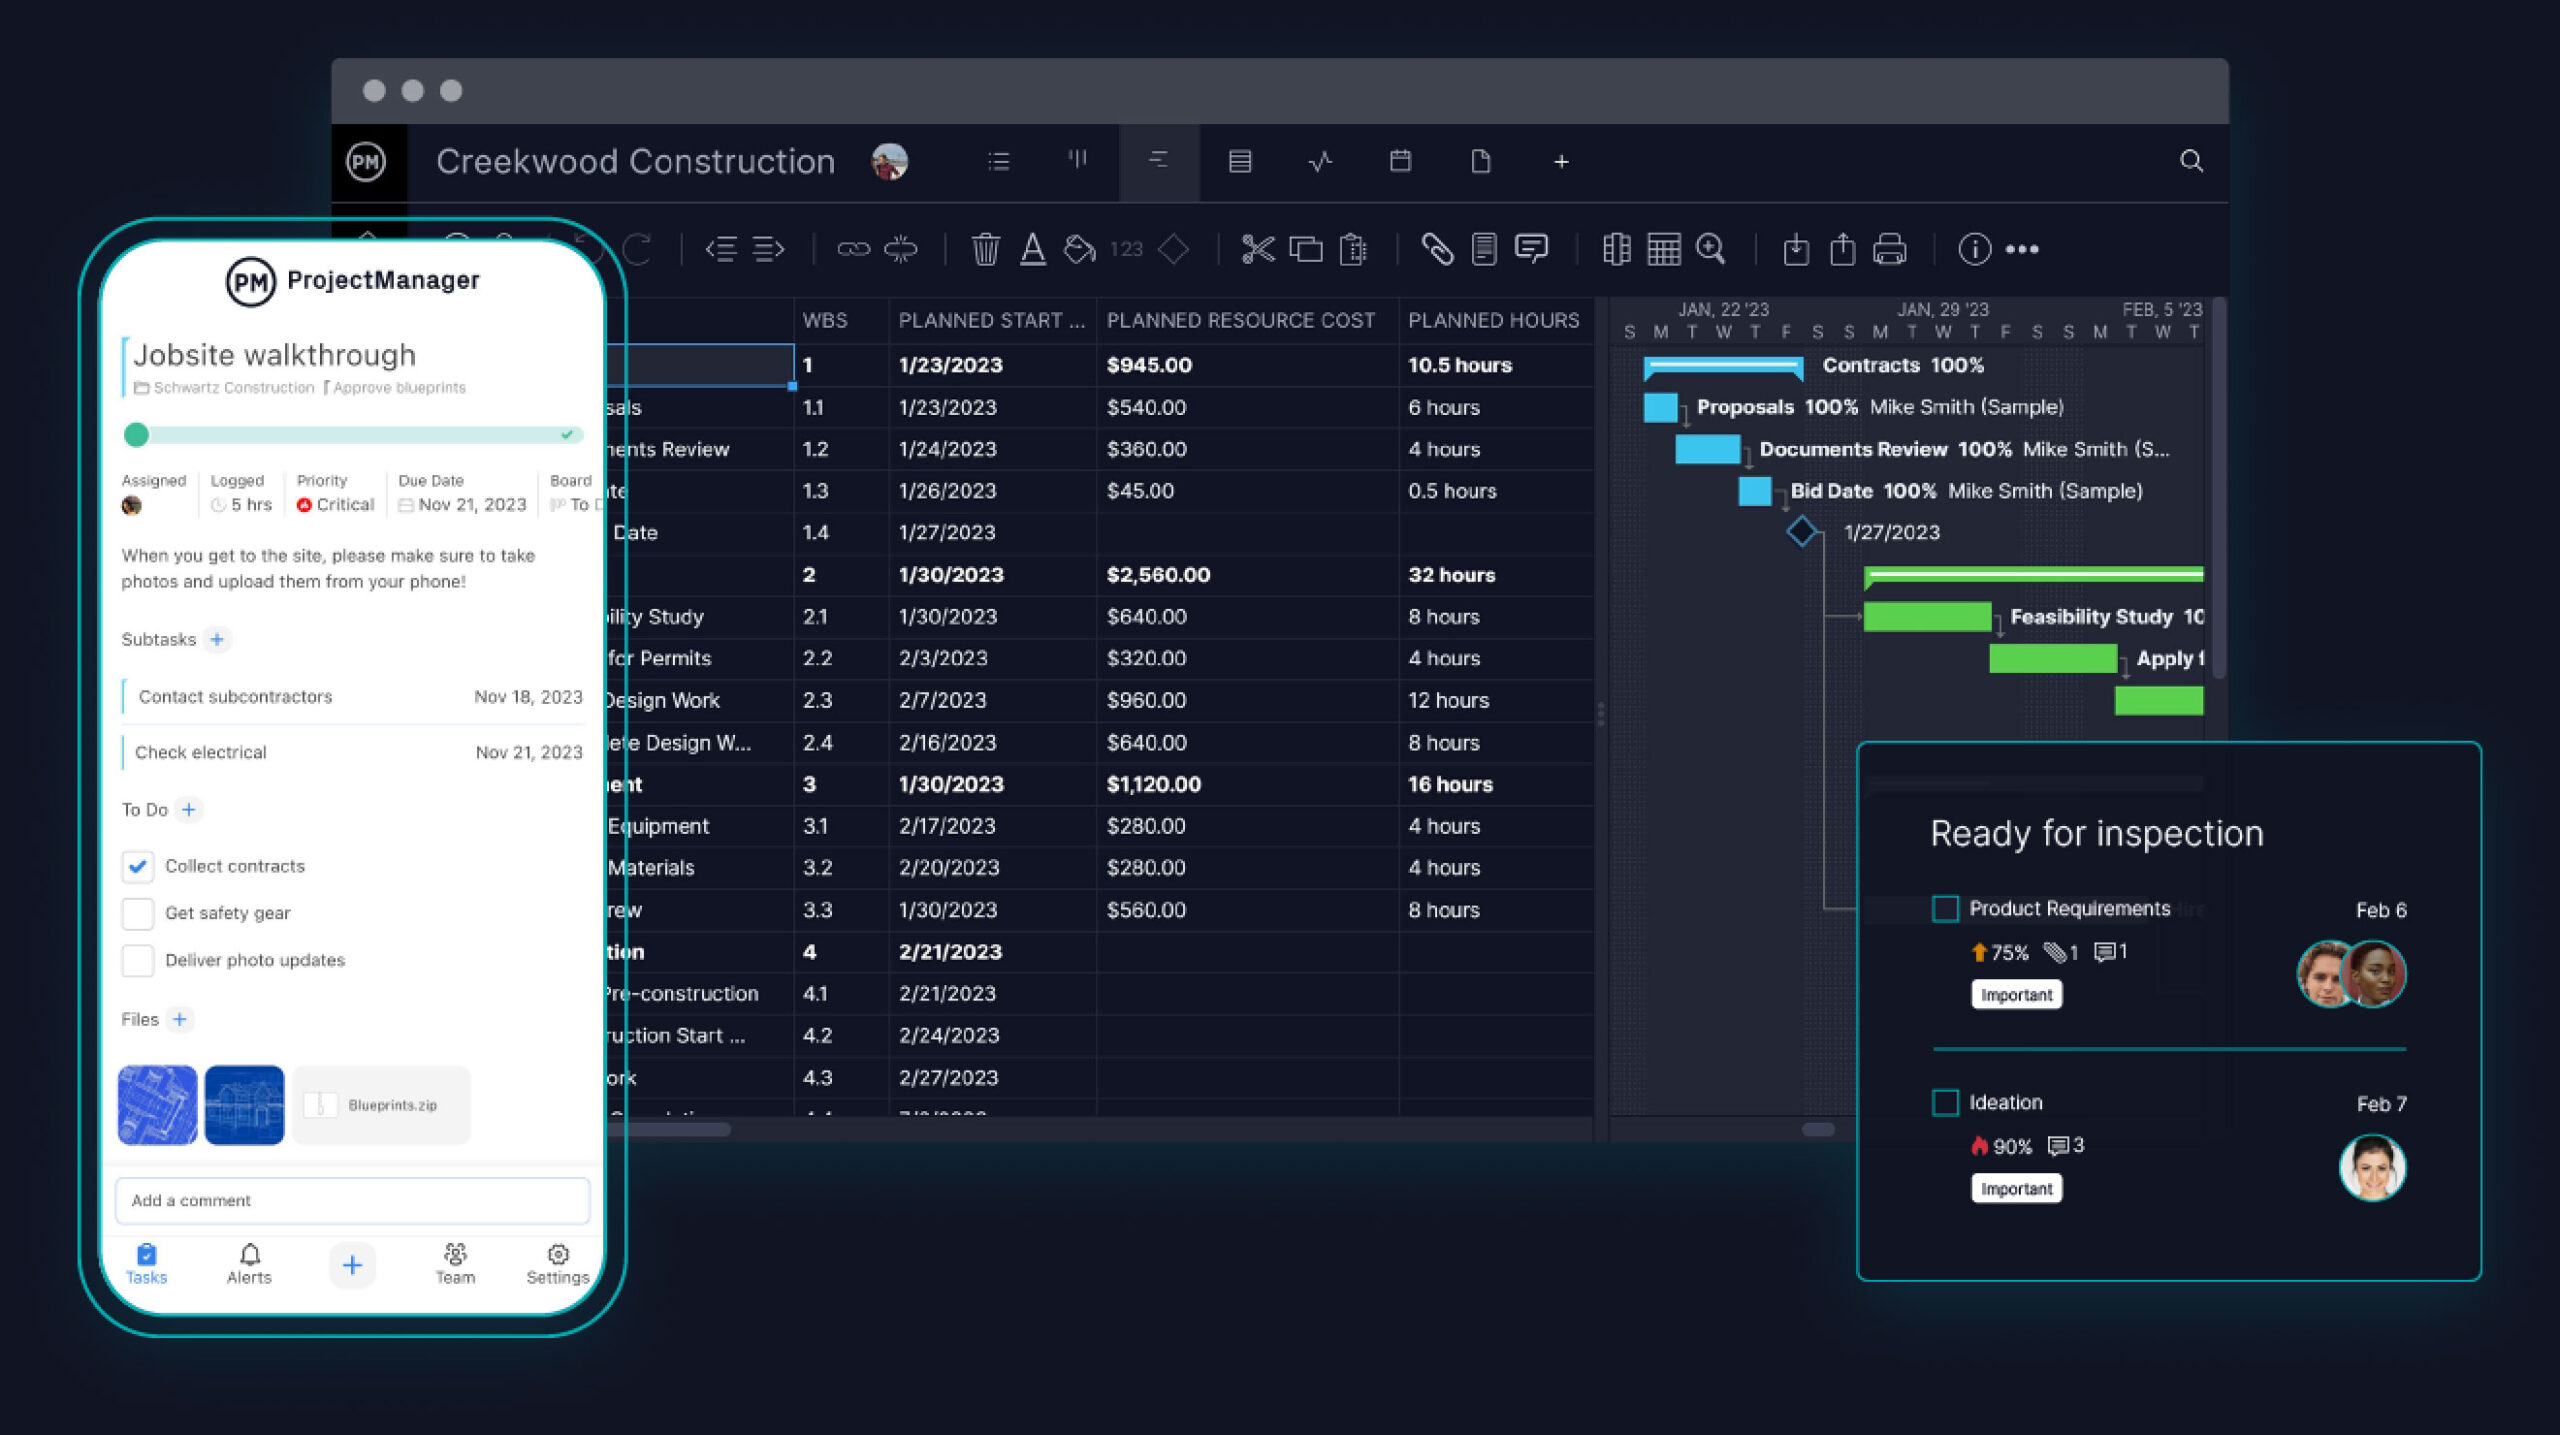The image size is (2560, 1435).
Task: Click the link tasks chain icon
Action: pos(853,249)
